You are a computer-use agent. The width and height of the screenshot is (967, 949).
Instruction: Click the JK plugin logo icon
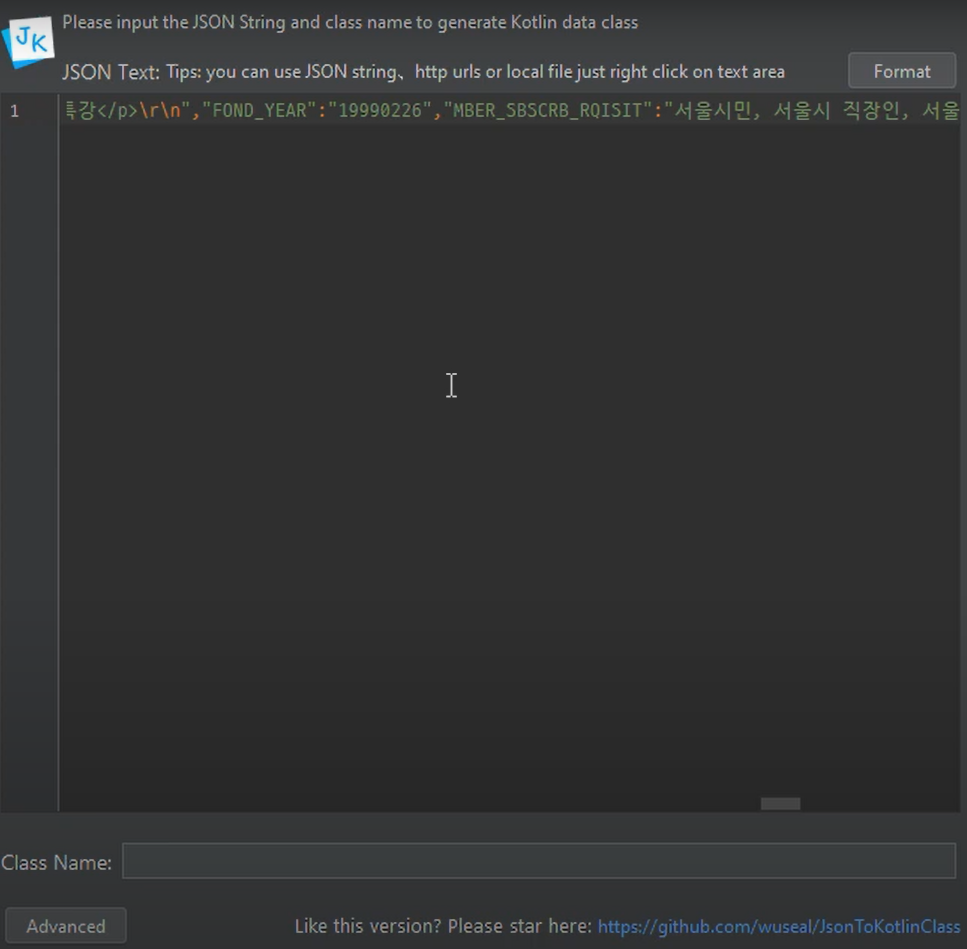point(29,42)
